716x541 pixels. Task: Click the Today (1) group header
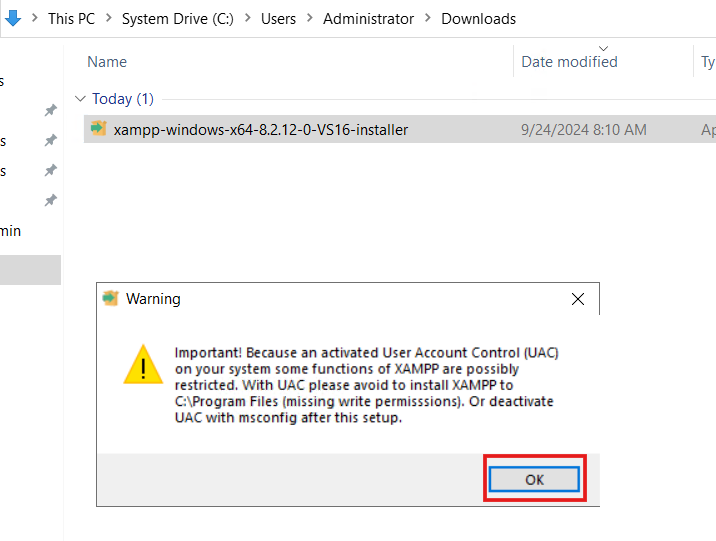pos(123,99)
